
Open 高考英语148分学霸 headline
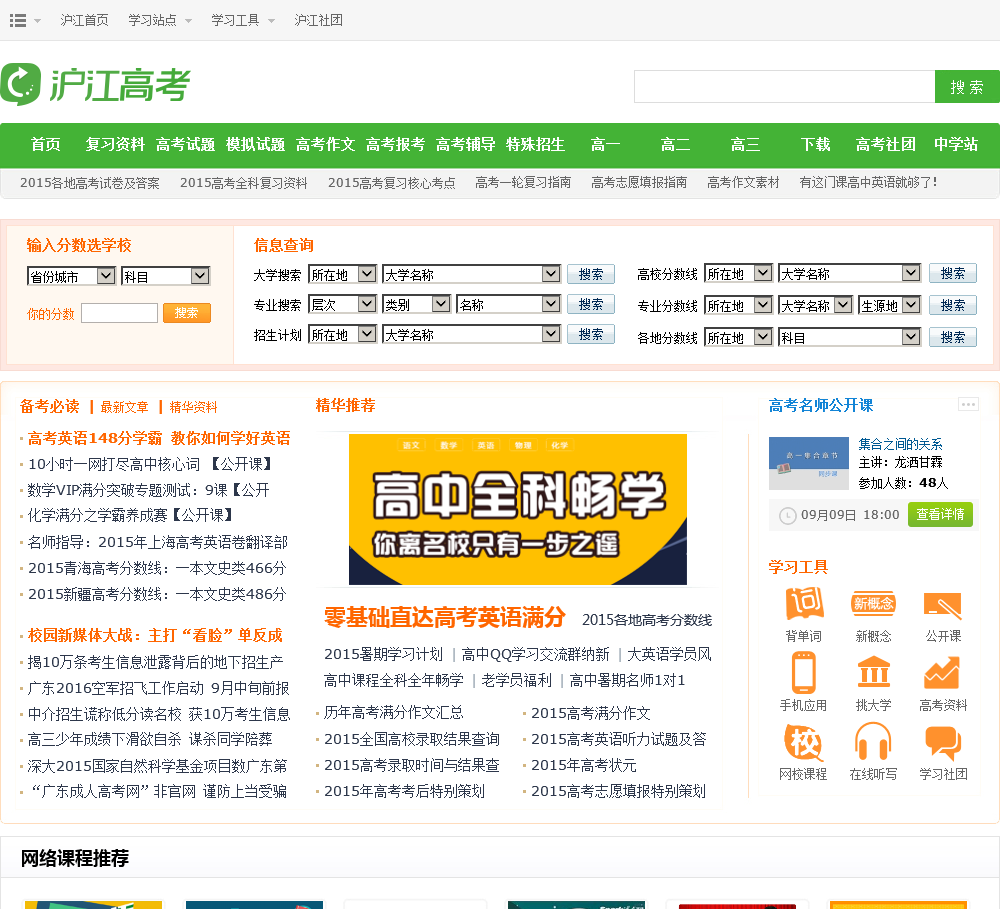point(159,438)
